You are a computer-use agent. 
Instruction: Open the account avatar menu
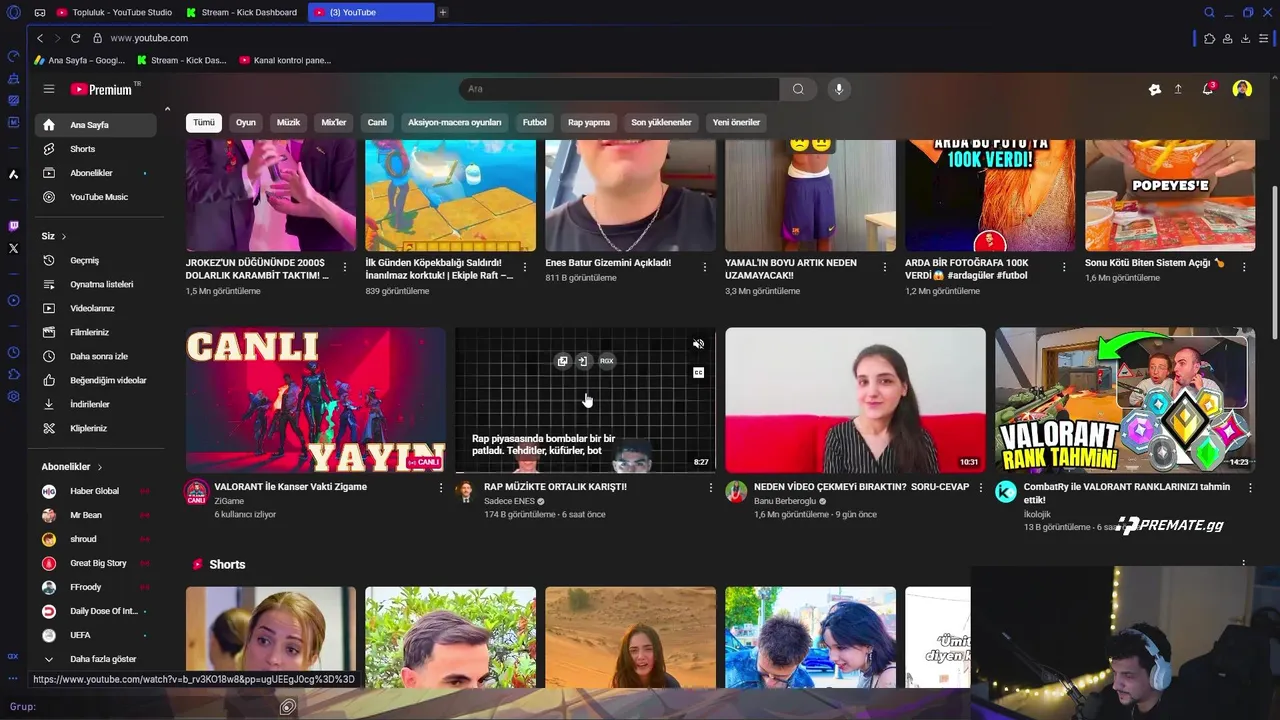1242,89
